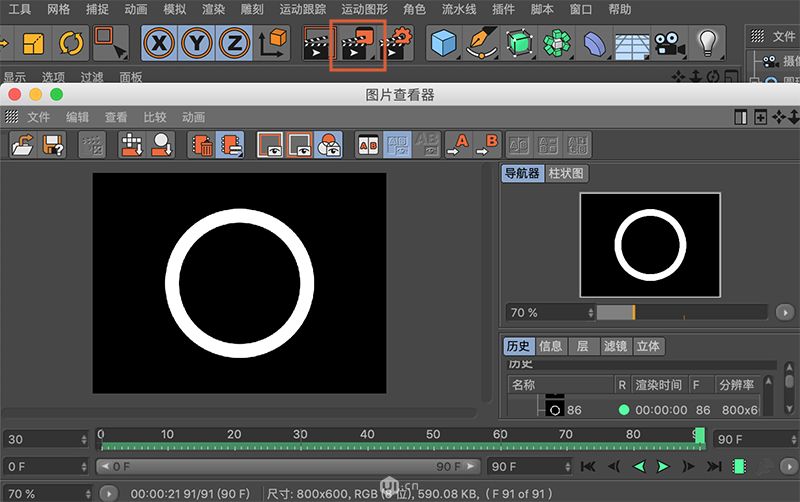Image resolution: width=800 pixels, height=502 pixels.
Task: Open the Edit Render Settings gear icon
Action: coord(397,44)
